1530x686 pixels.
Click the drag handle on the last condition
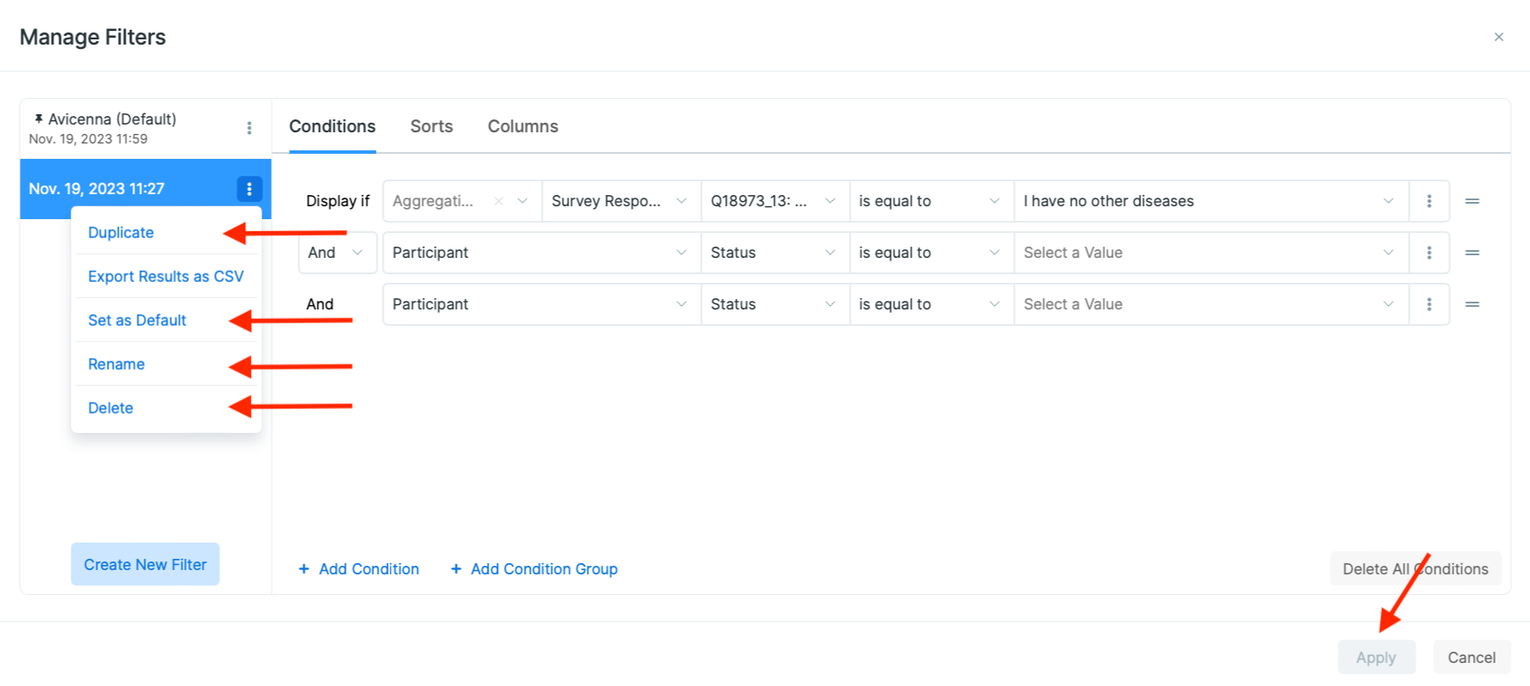point(1472,304)
